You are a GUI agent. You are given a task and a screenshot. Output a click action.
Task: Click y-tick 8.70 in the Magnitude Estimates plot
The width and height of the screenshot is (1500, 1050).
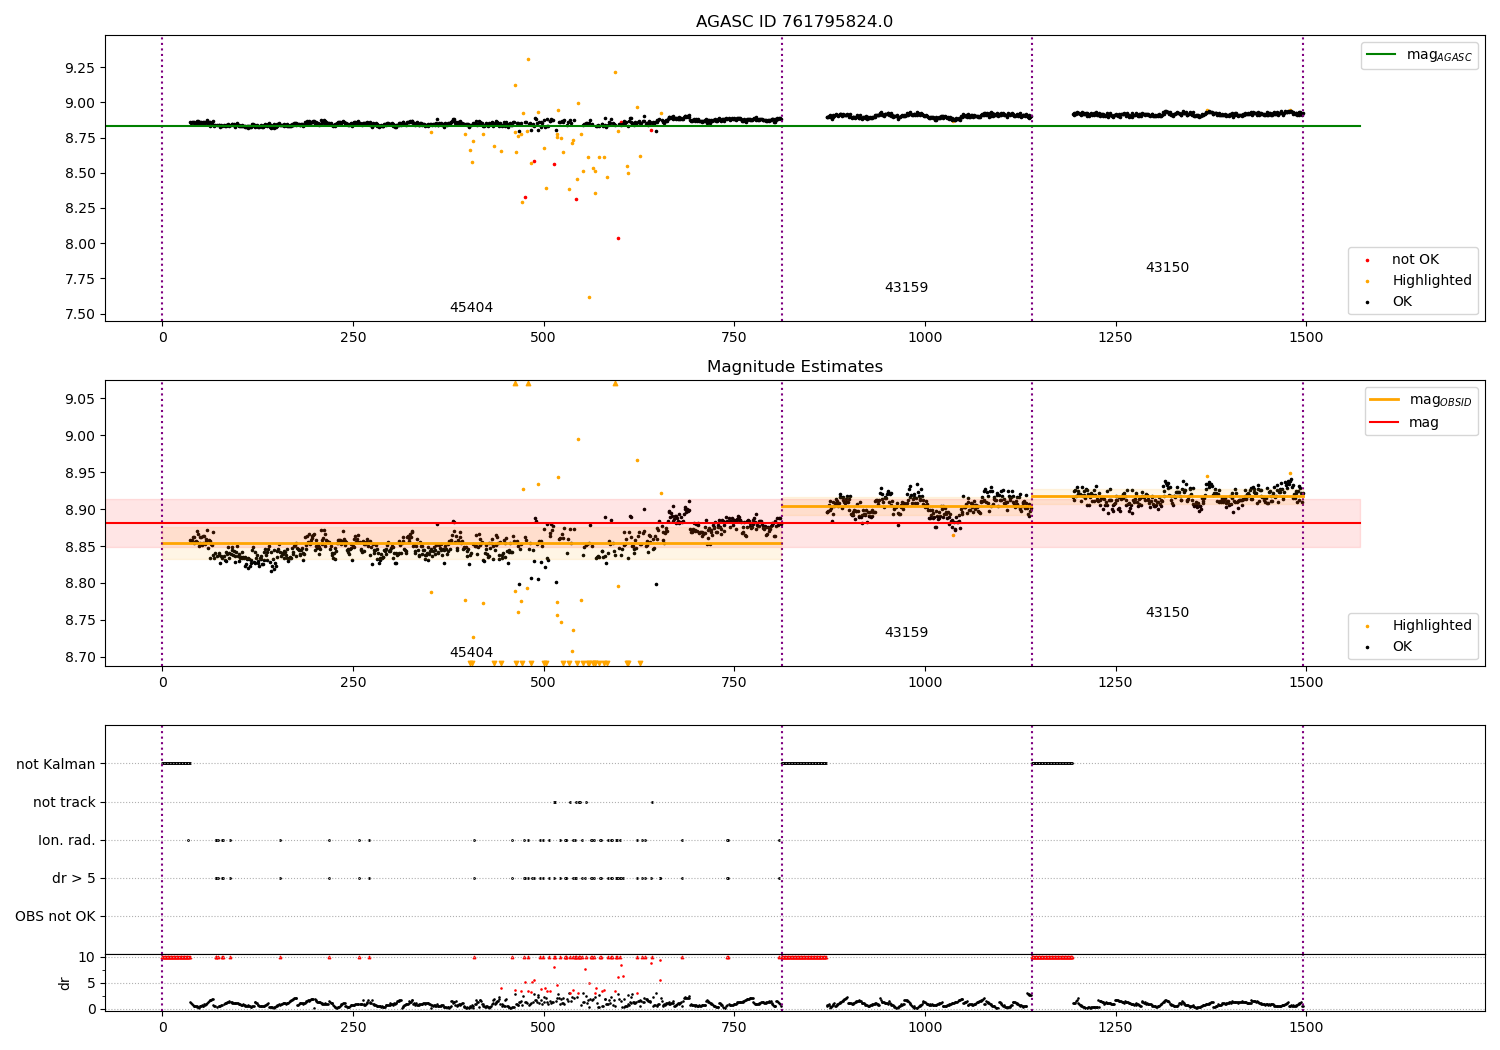point(80,658)
